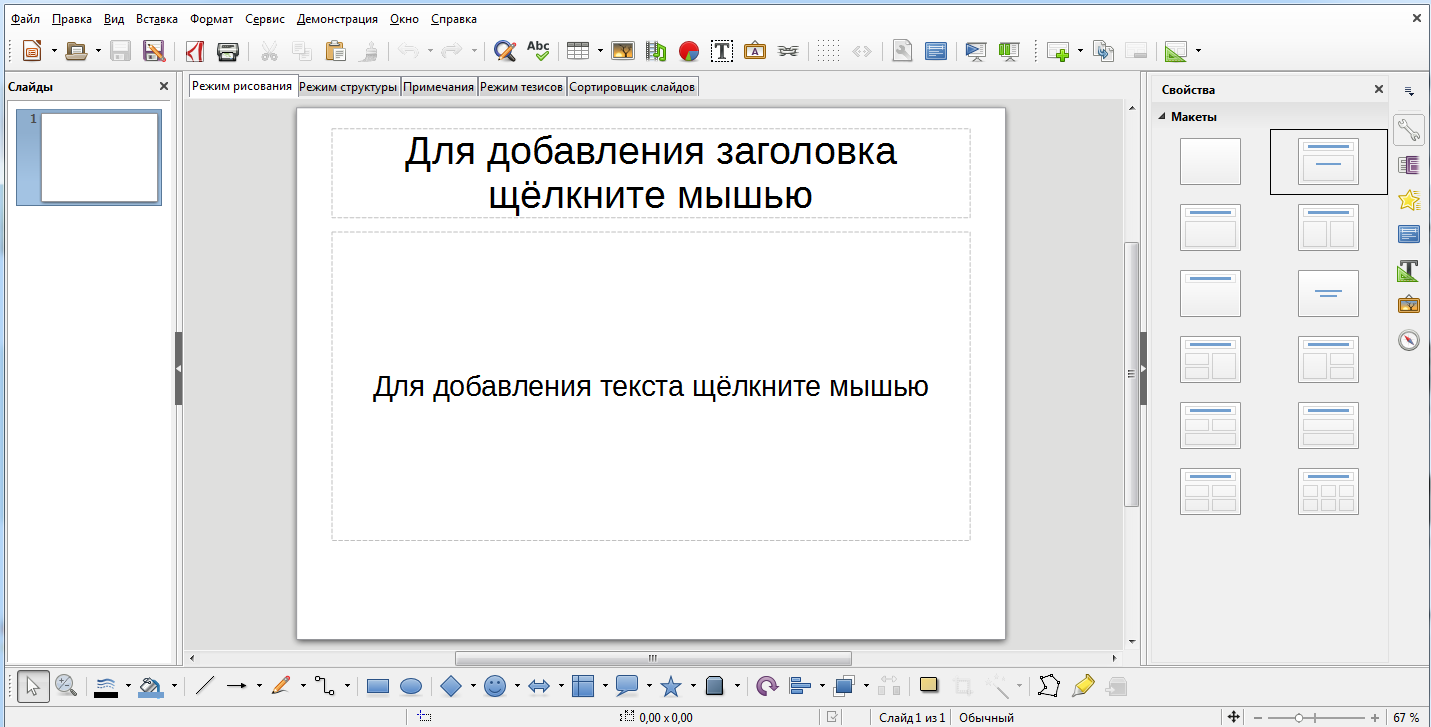Insert a chart icon
Image resolution: width=1431 pixels, height=727 pixels.
click(689, 51)
